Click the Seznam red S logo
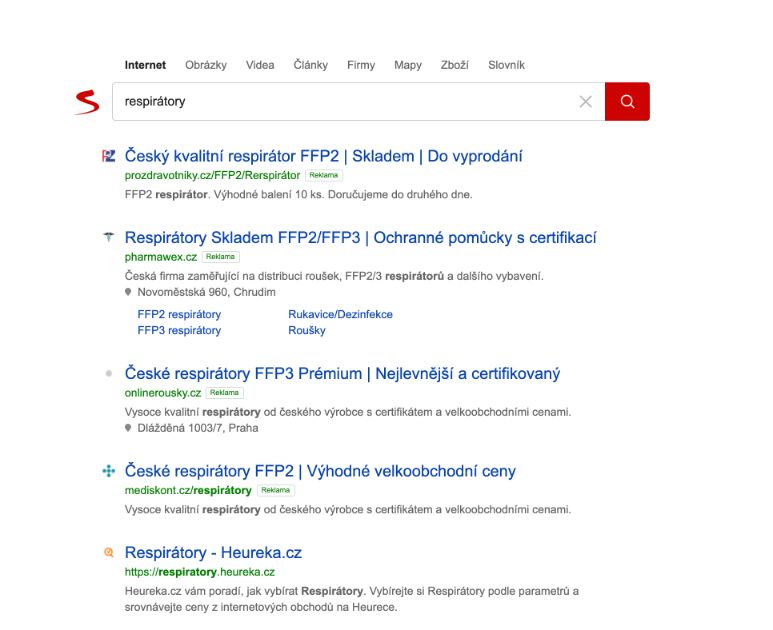Image resolution: width=773 pixels, height=630 pixels. [x=87, y=102]
